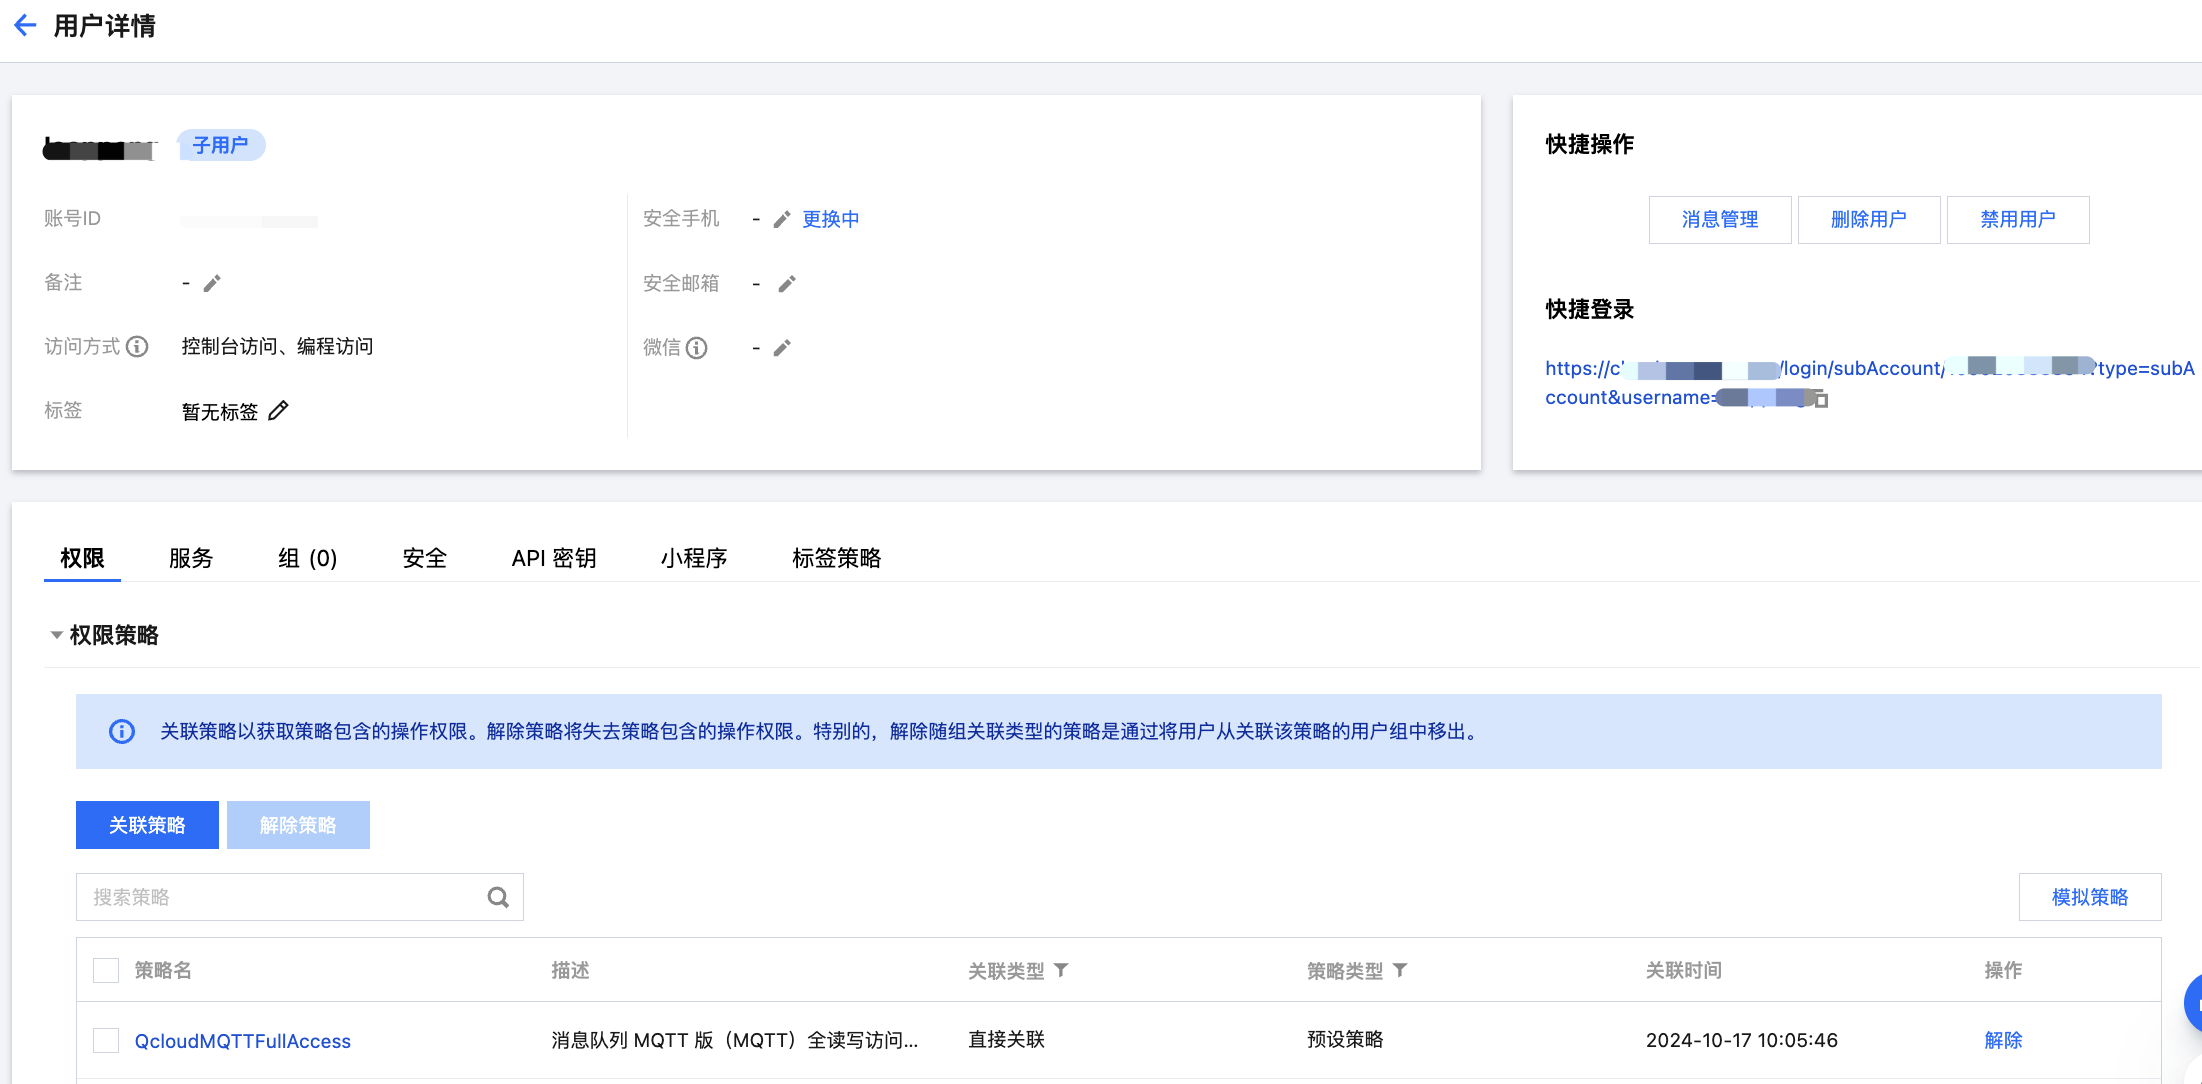Check the QcloudMQTTFullAccess row checkbox

pyautogui.click(x=106, y=1040)
